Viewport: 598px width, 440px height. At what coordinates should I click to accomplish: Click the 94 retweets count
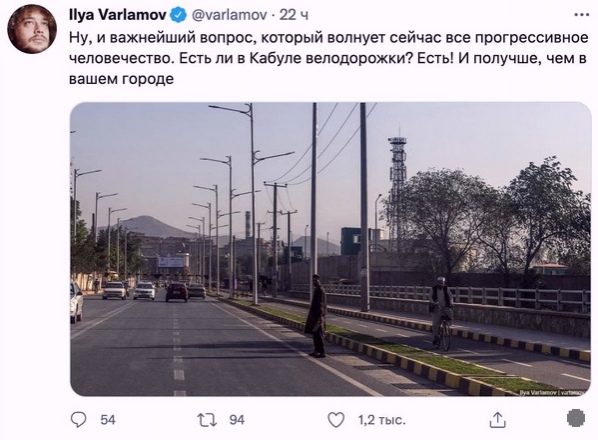coord(237,420)
